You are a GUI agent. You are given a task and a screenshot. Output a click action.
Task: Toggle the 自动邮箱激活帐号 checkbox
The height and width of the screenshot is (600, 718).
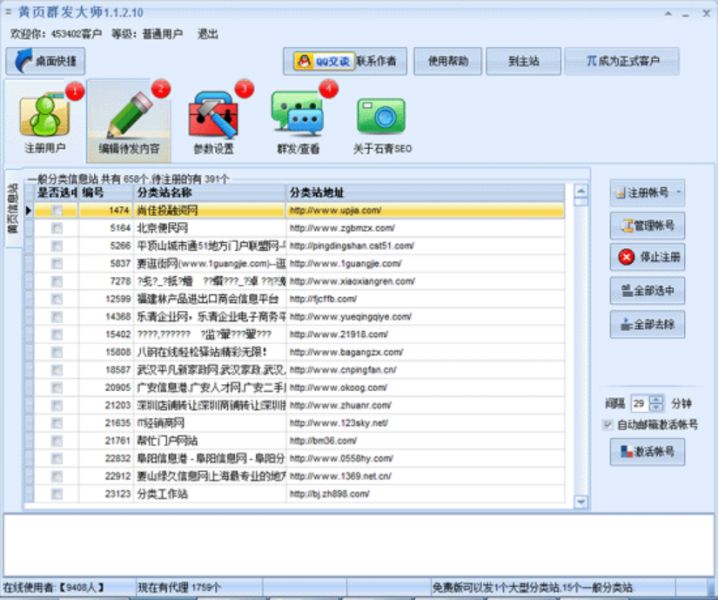pyautogui.click(x=609, y=424)
